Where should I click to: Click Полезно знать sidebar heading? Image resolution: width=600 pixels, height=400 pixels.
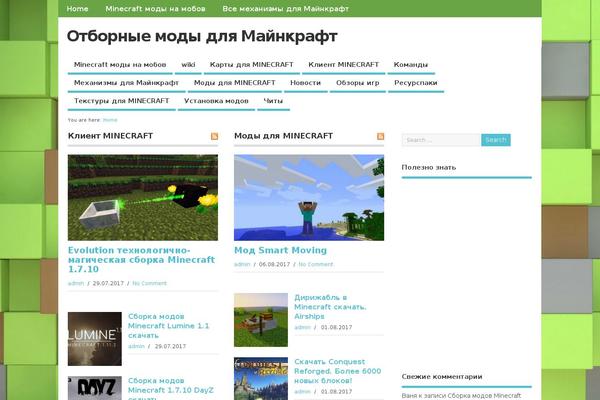coord(429,167)
